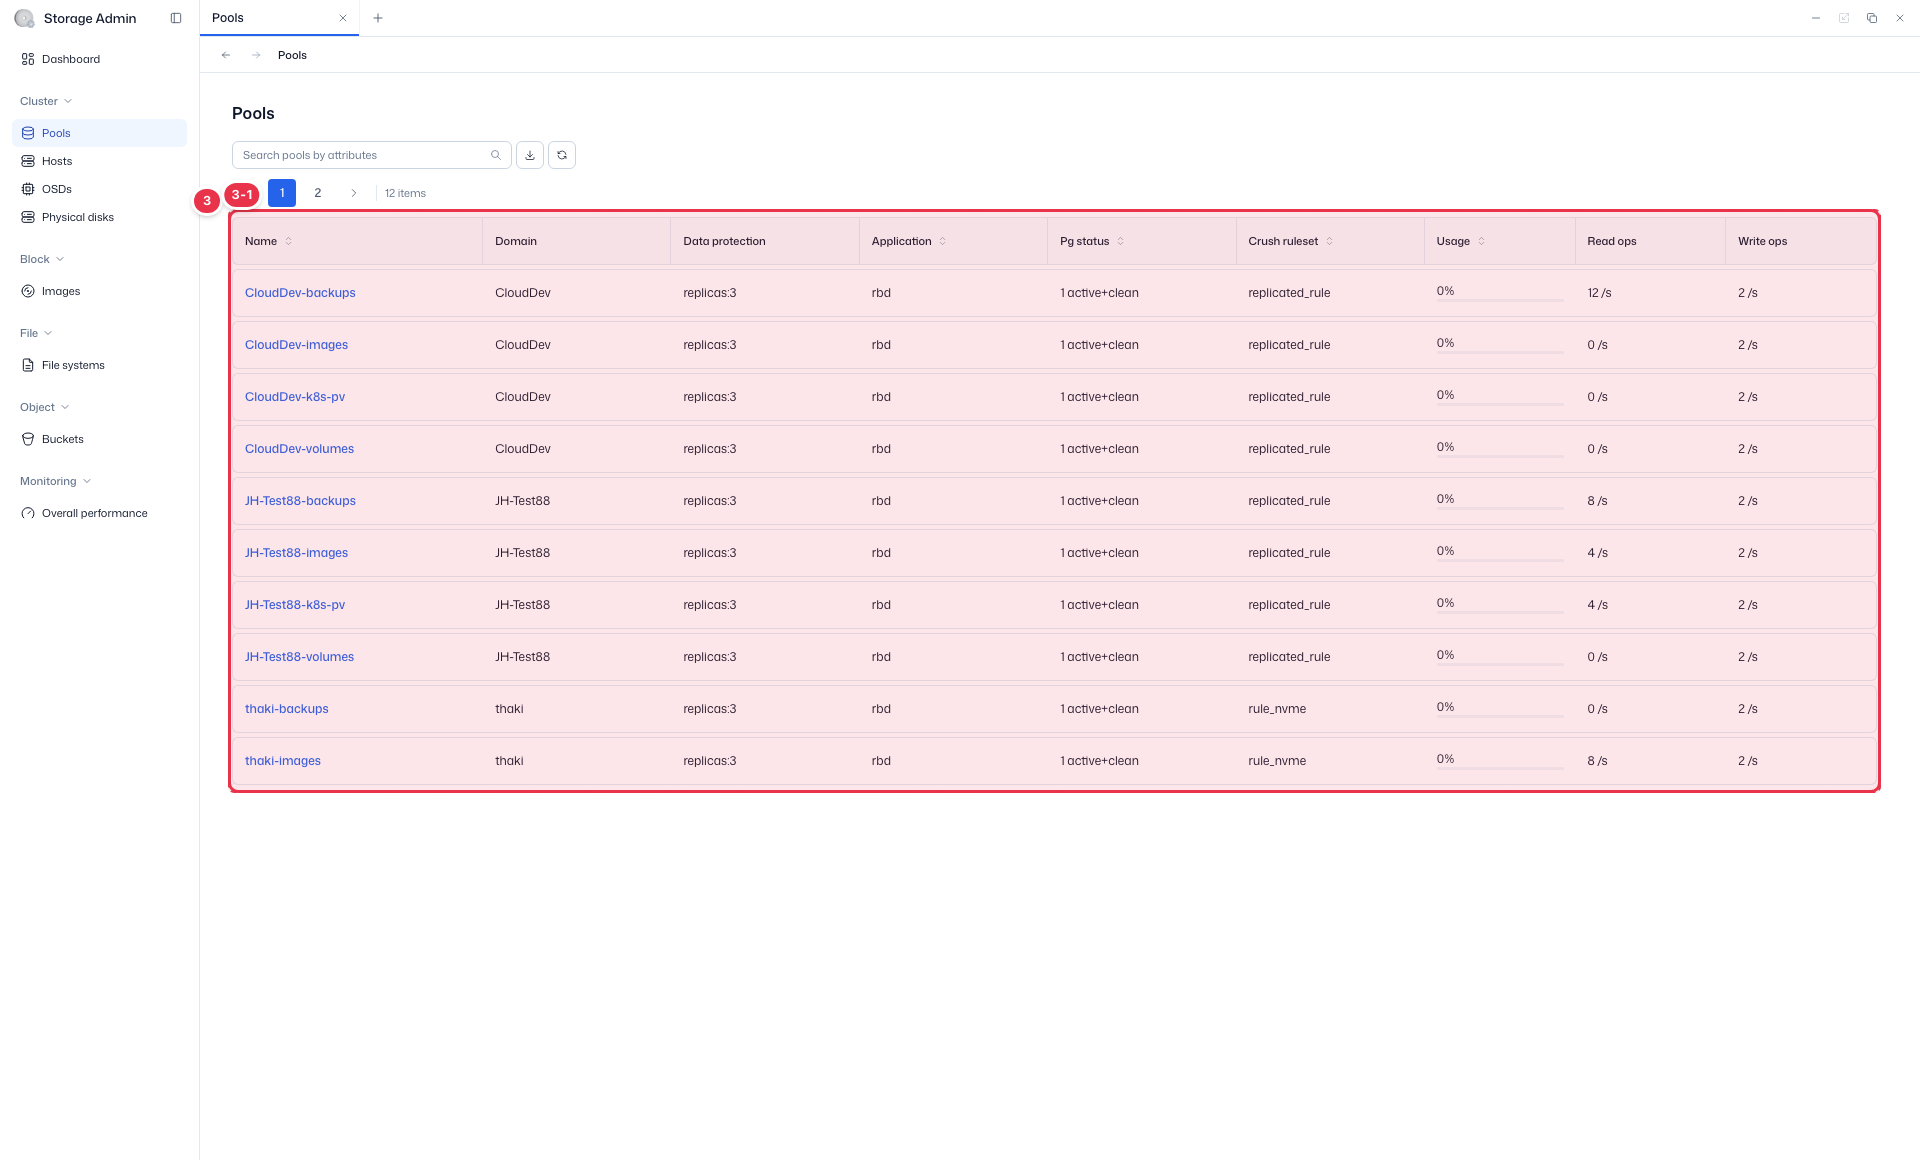The height and width of the screenshot is (1160, 1920).
Task: Open Physical disks in sidebar
Action: click(99, 217)
